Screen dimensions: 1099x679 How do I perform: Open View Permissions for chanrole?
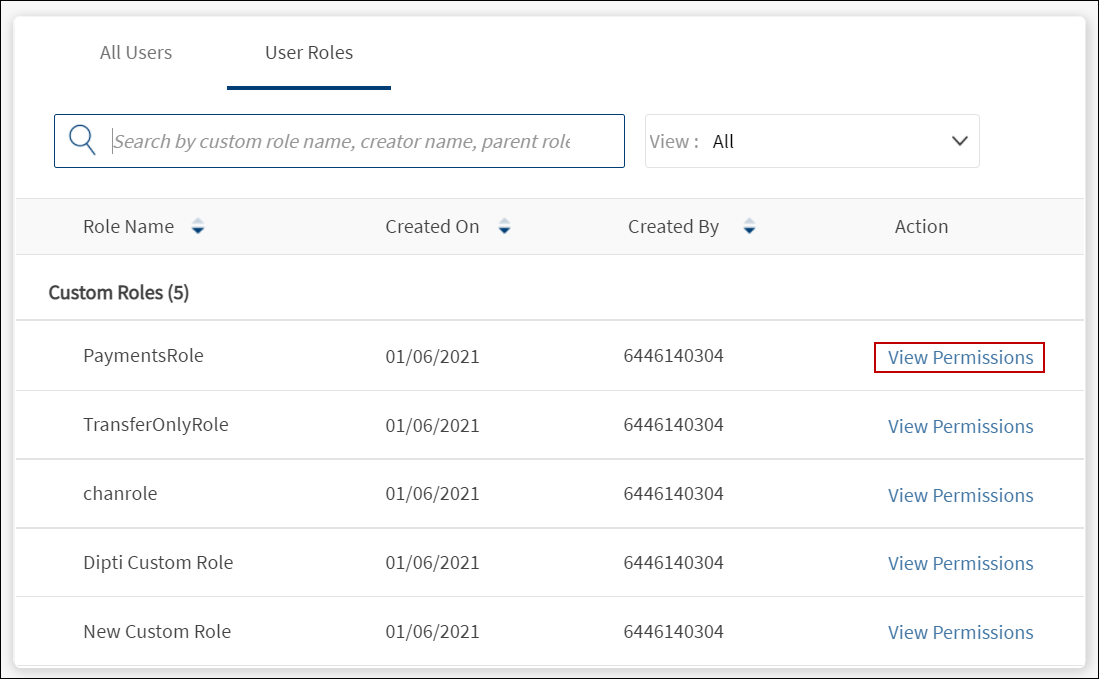960,495
